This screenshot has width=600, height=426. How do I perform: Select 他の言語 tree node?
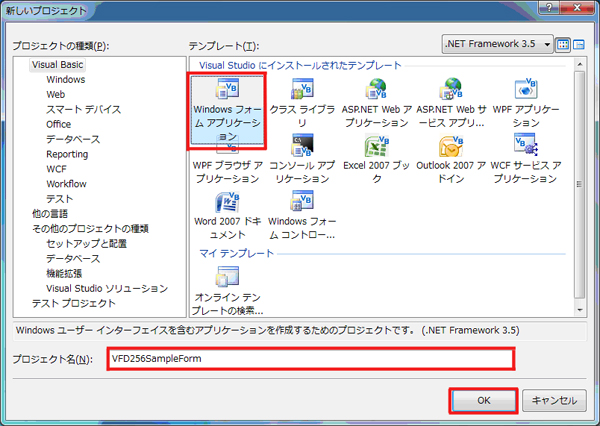pos(50,214)
